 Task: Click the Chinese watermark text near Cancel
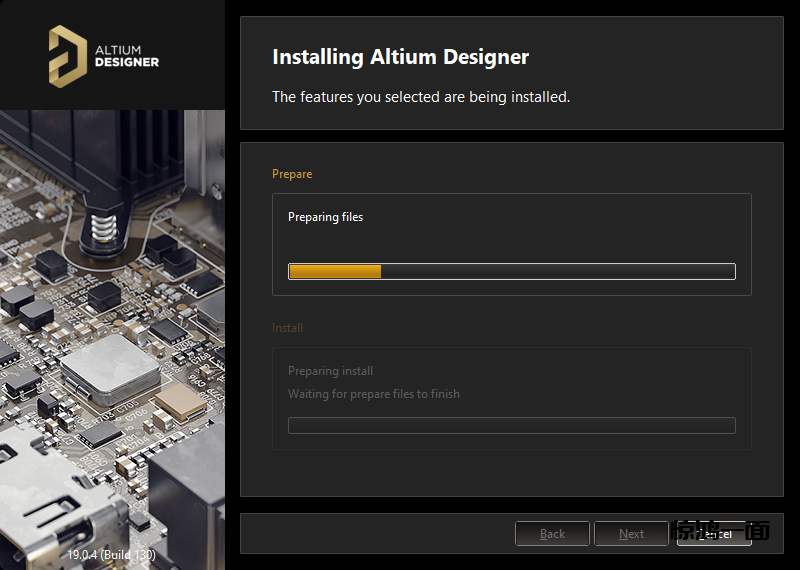(x=720, y=531)
